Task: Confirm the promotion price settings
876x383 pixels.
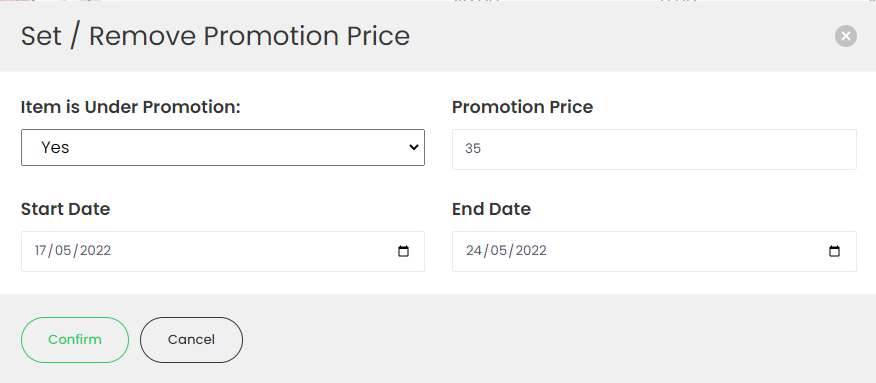Action: 75,339
